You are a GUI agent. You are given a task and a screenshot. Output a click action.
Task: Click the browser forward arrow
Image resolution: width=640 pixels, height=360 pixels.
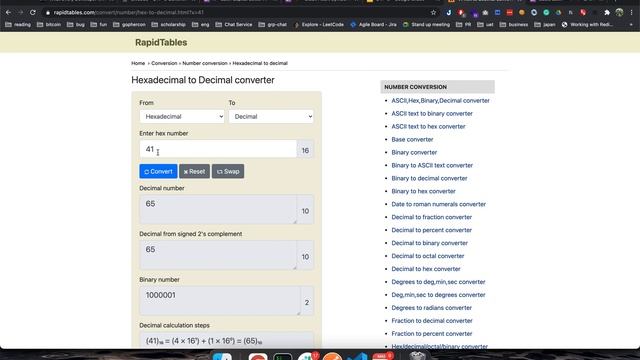click(20, 13)
